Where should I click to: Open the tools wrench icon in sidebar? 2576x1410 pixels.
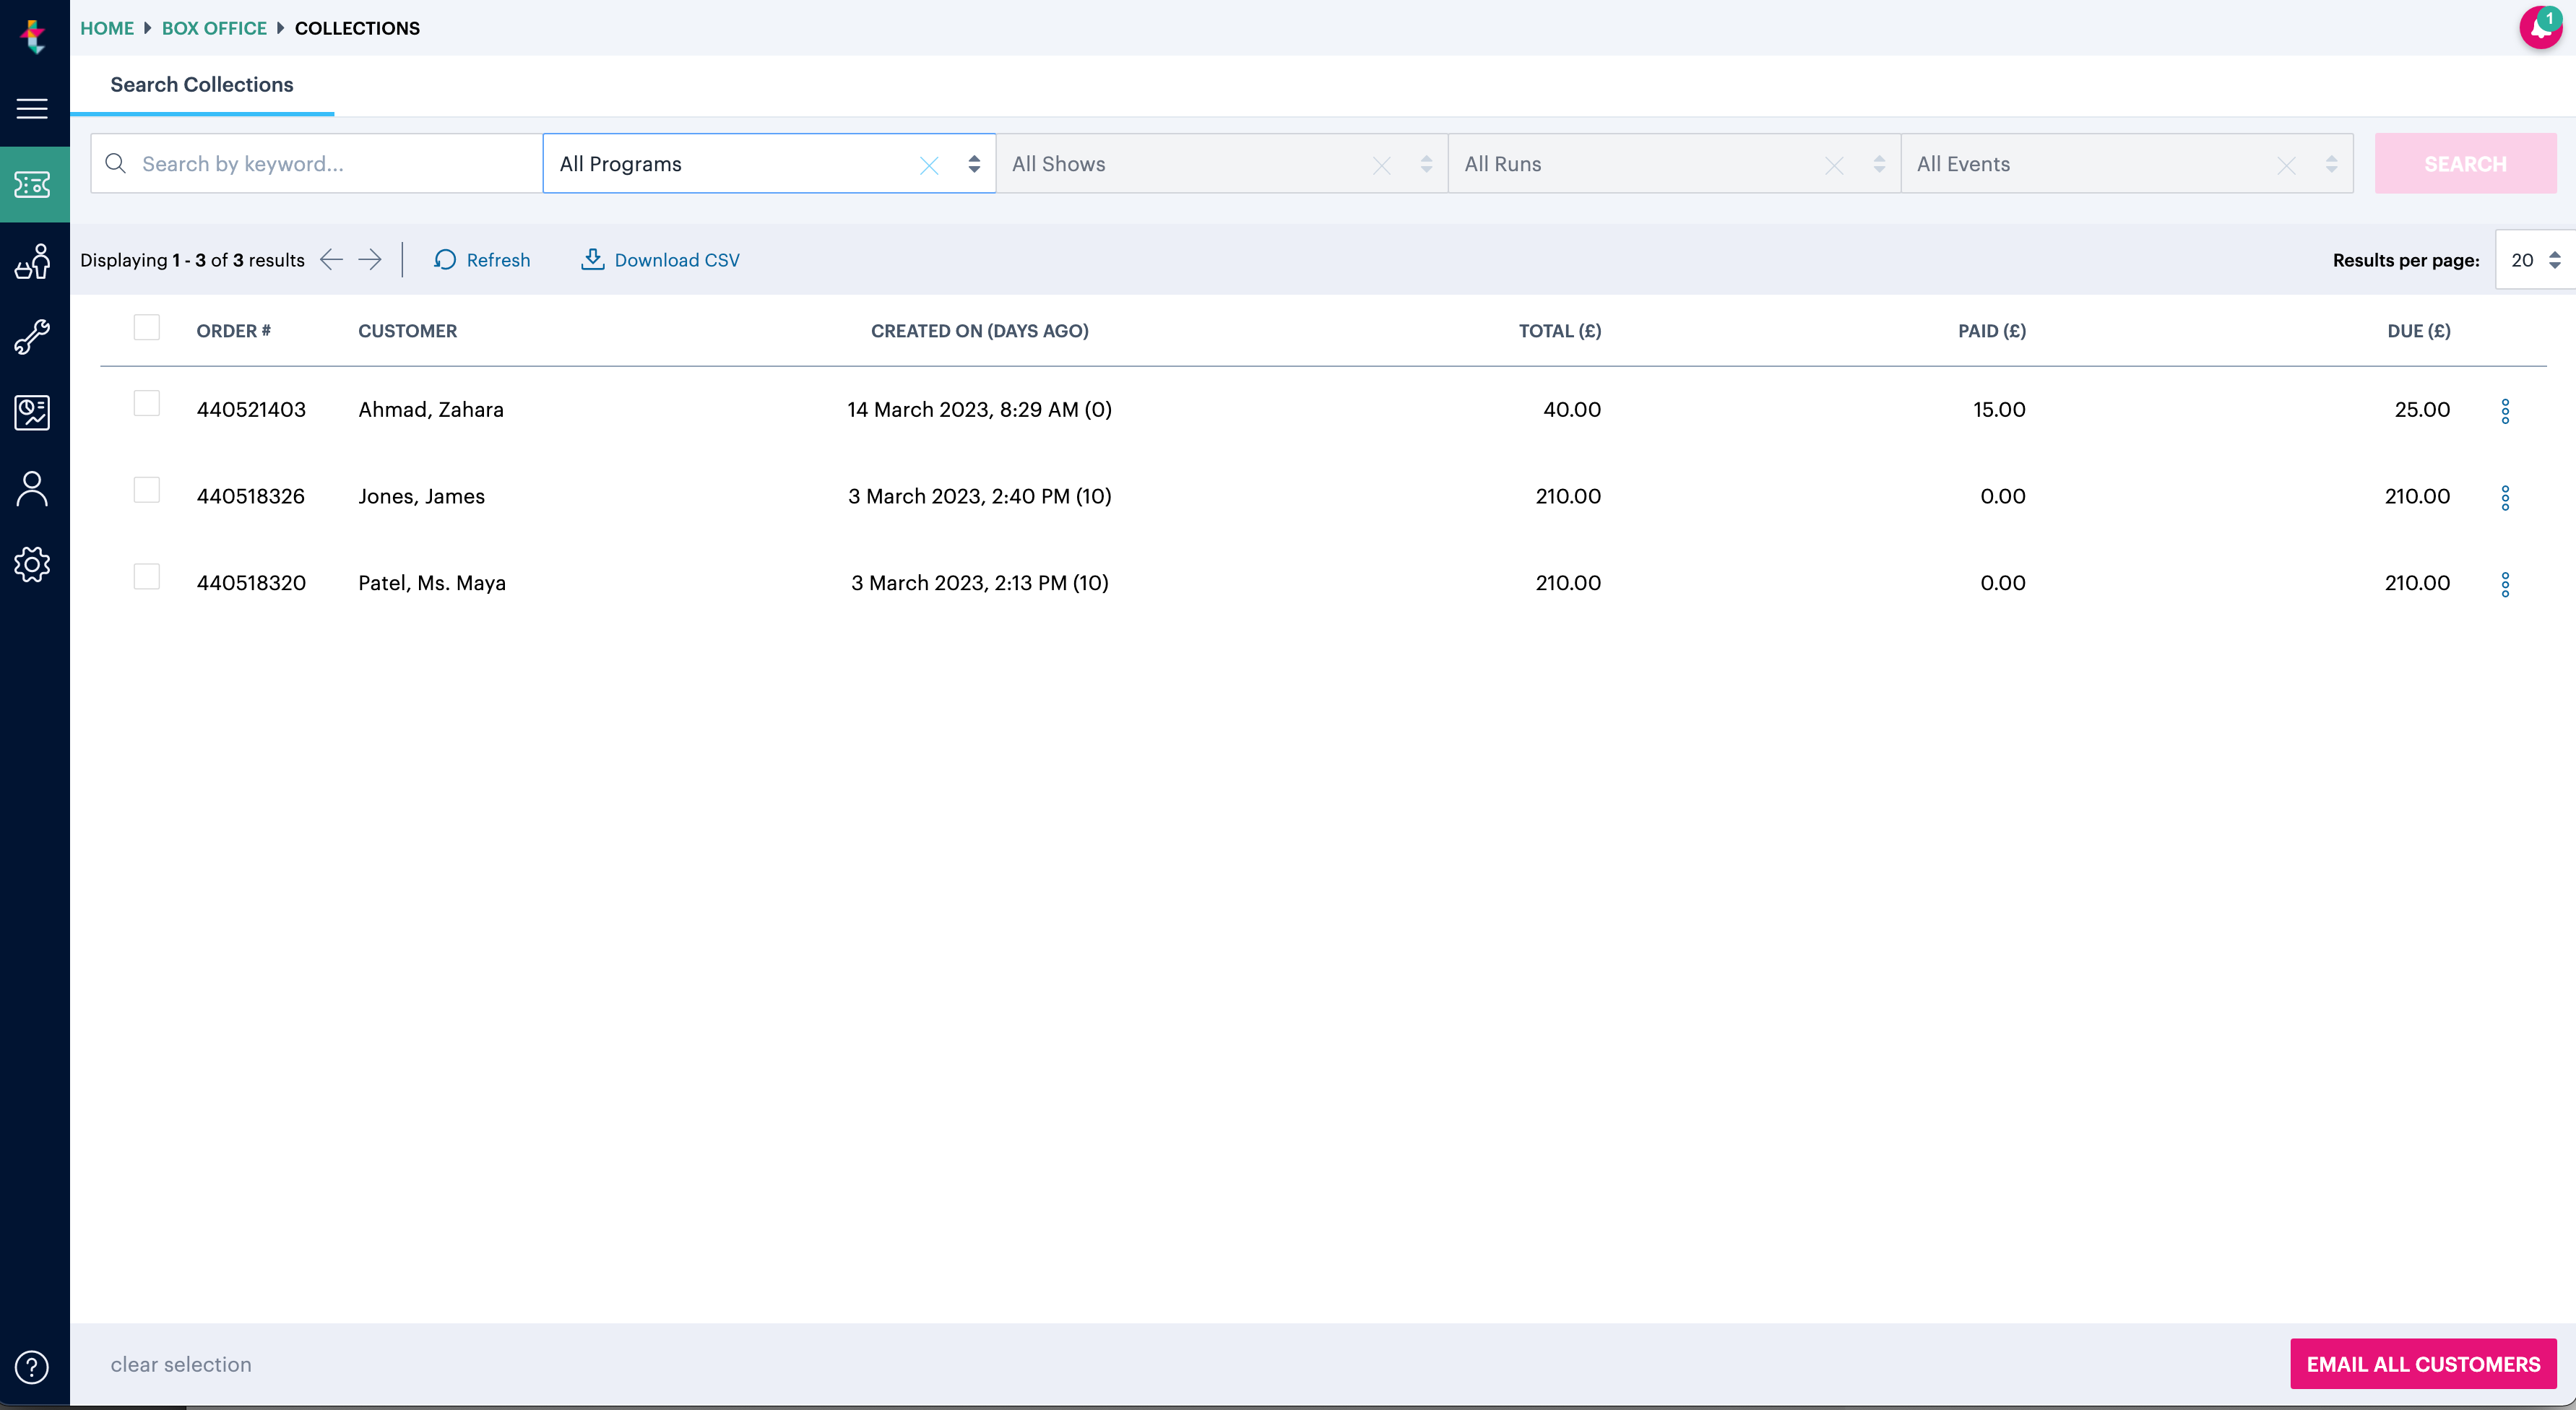tap(33, 337)
